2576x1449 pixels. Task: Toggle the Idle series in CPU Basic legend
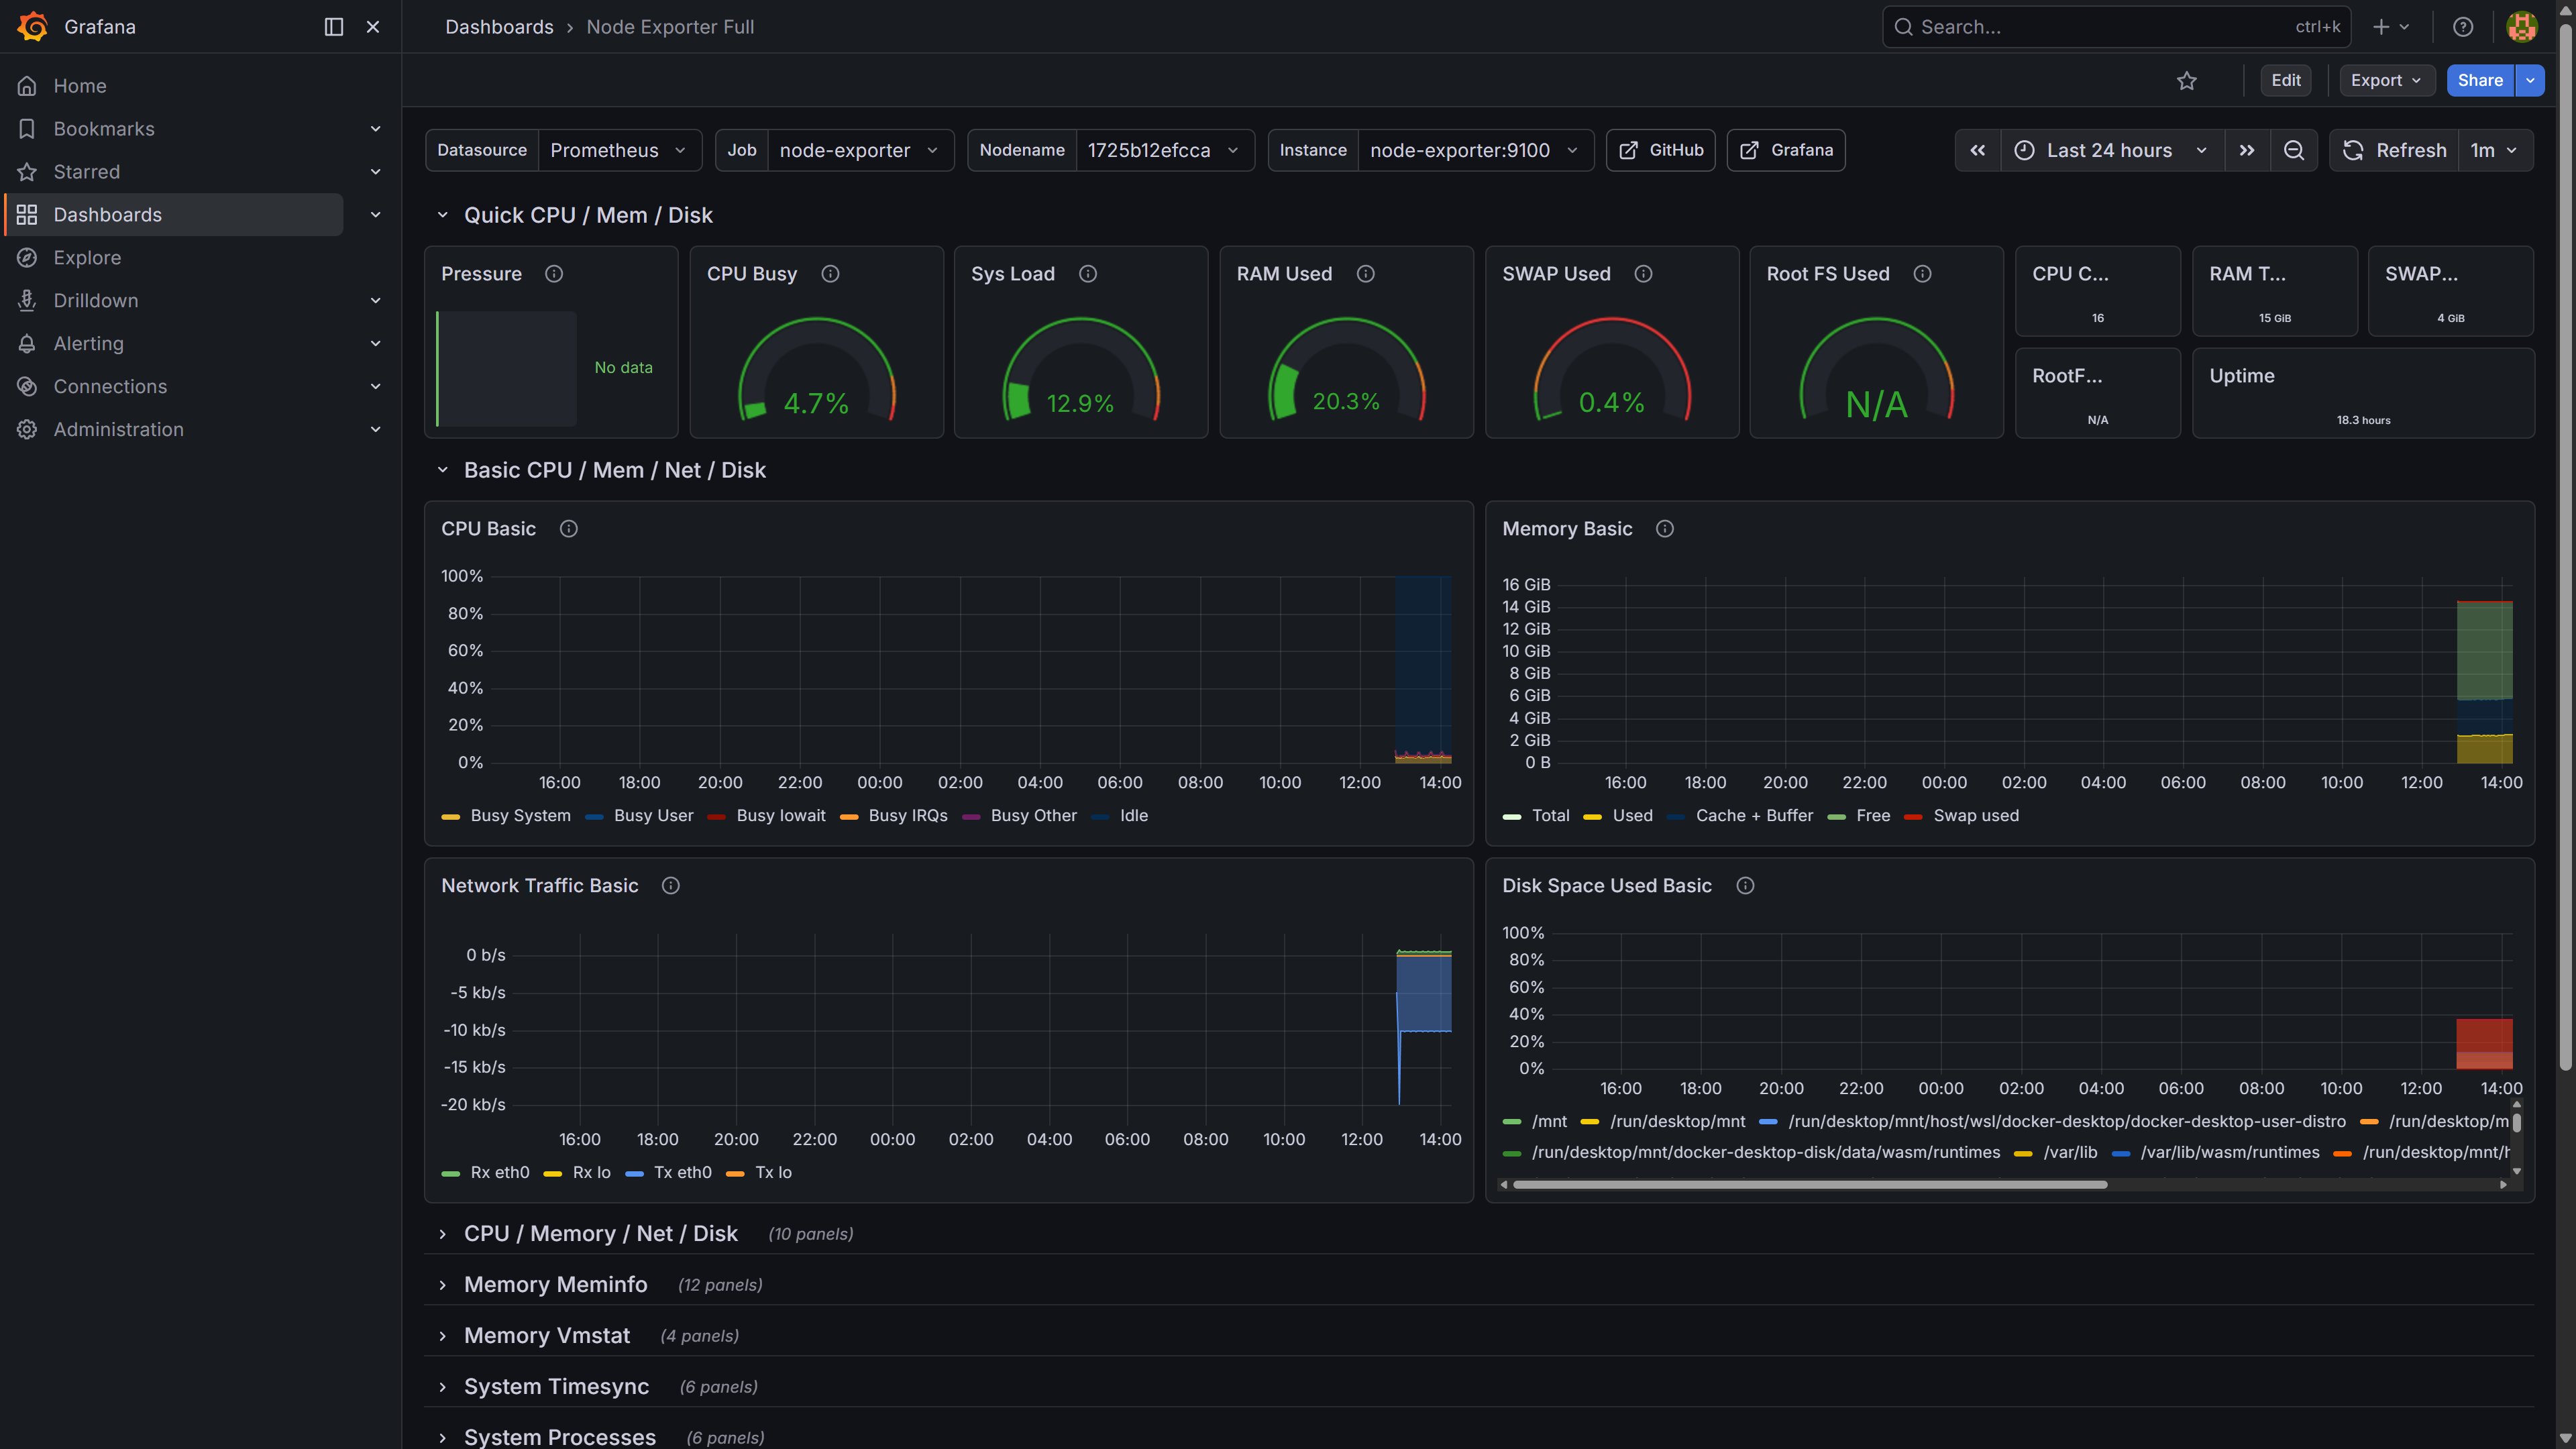(x=1133, y=816)
